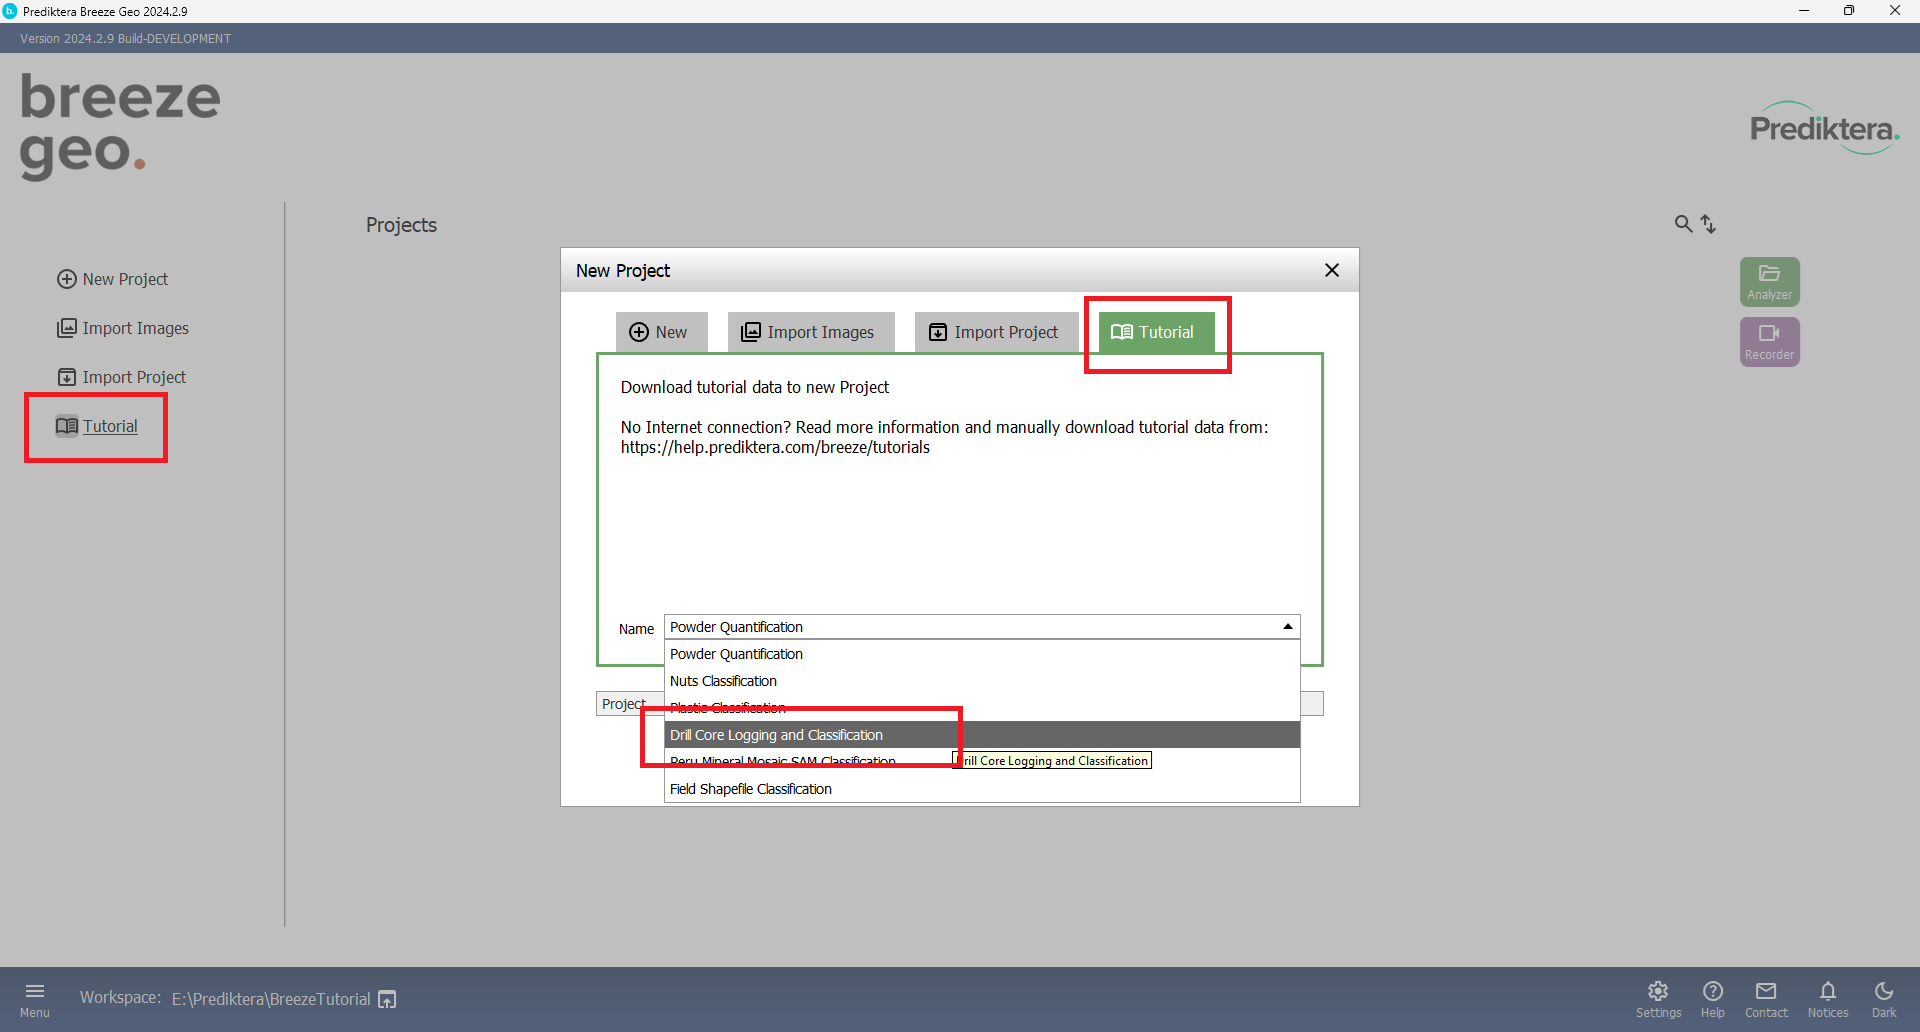
Task: Change workspace folder icon
Action: (x=387, y=999)
